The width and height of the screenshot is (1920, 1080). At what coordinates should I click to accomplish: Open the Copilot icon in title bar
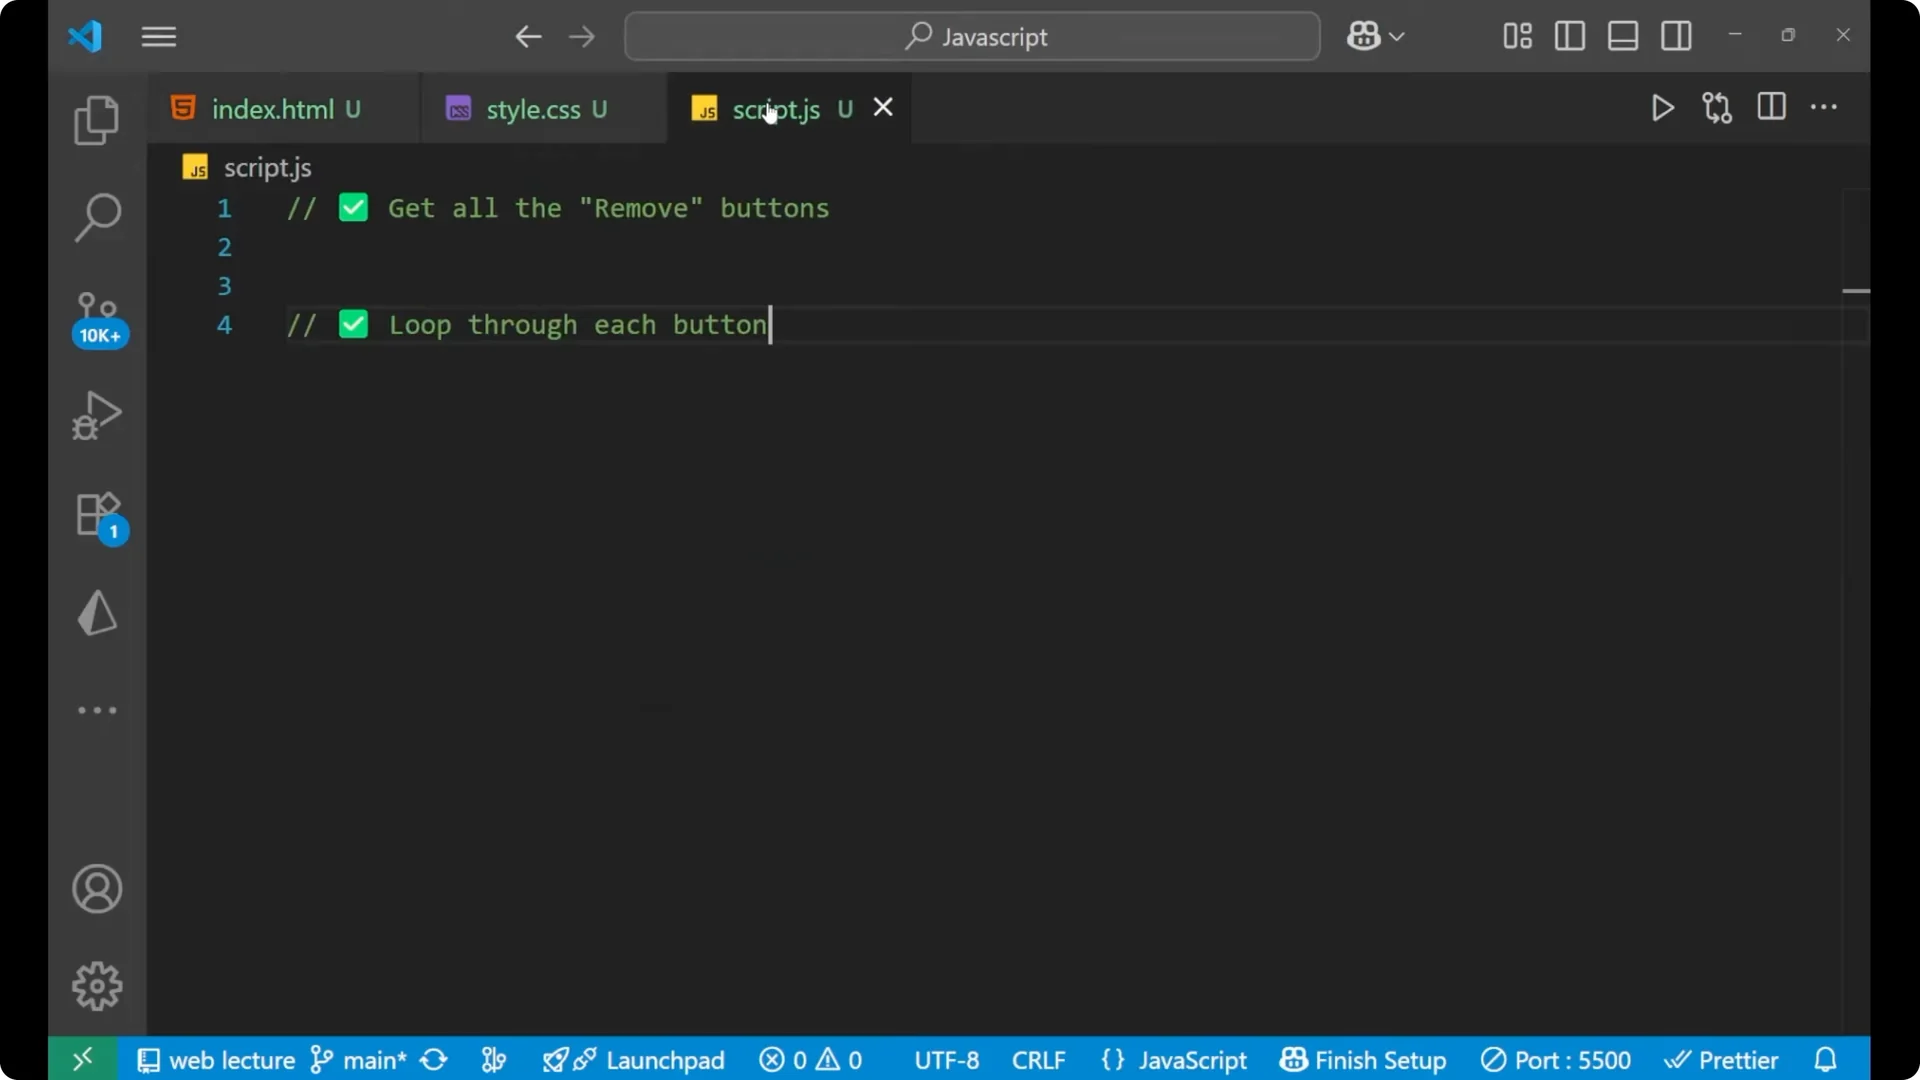pos(1362,35)
